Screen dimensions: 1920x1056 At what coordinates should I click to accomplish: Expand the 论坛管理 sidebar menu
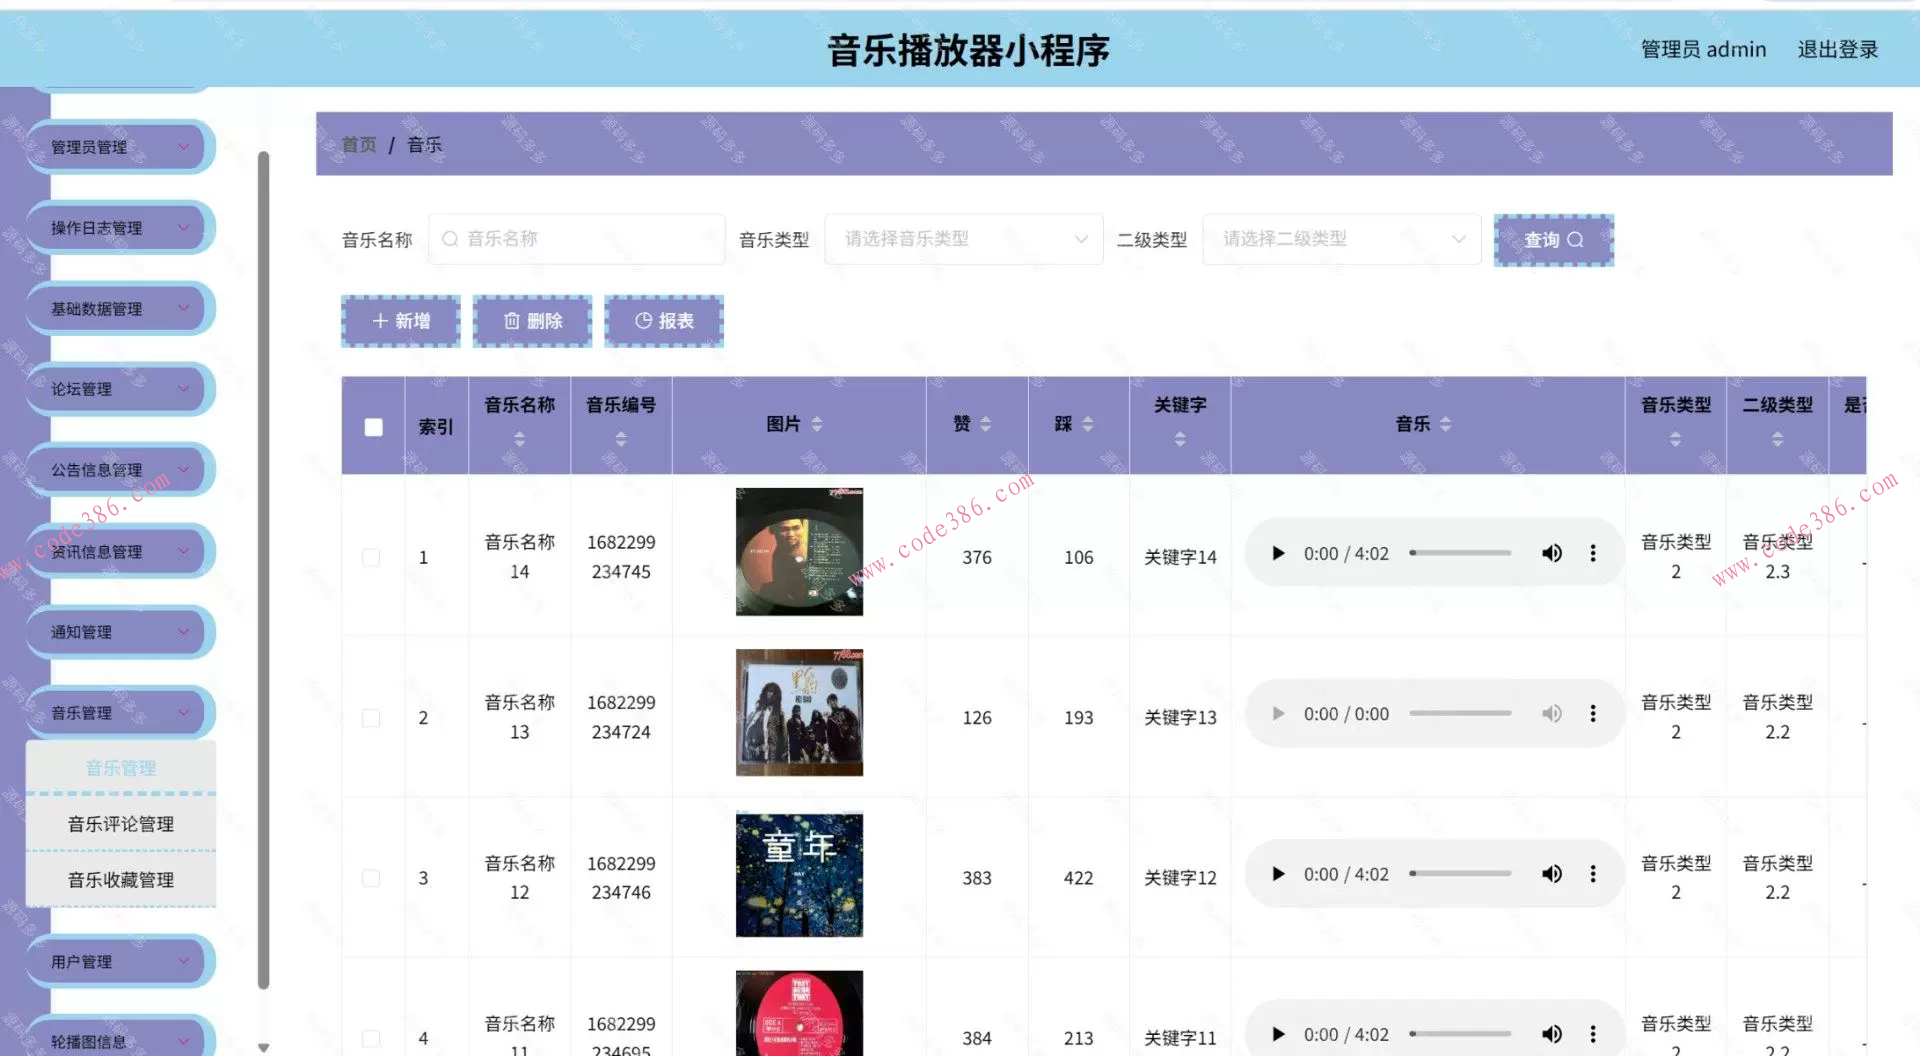click(x=119, y=389)
